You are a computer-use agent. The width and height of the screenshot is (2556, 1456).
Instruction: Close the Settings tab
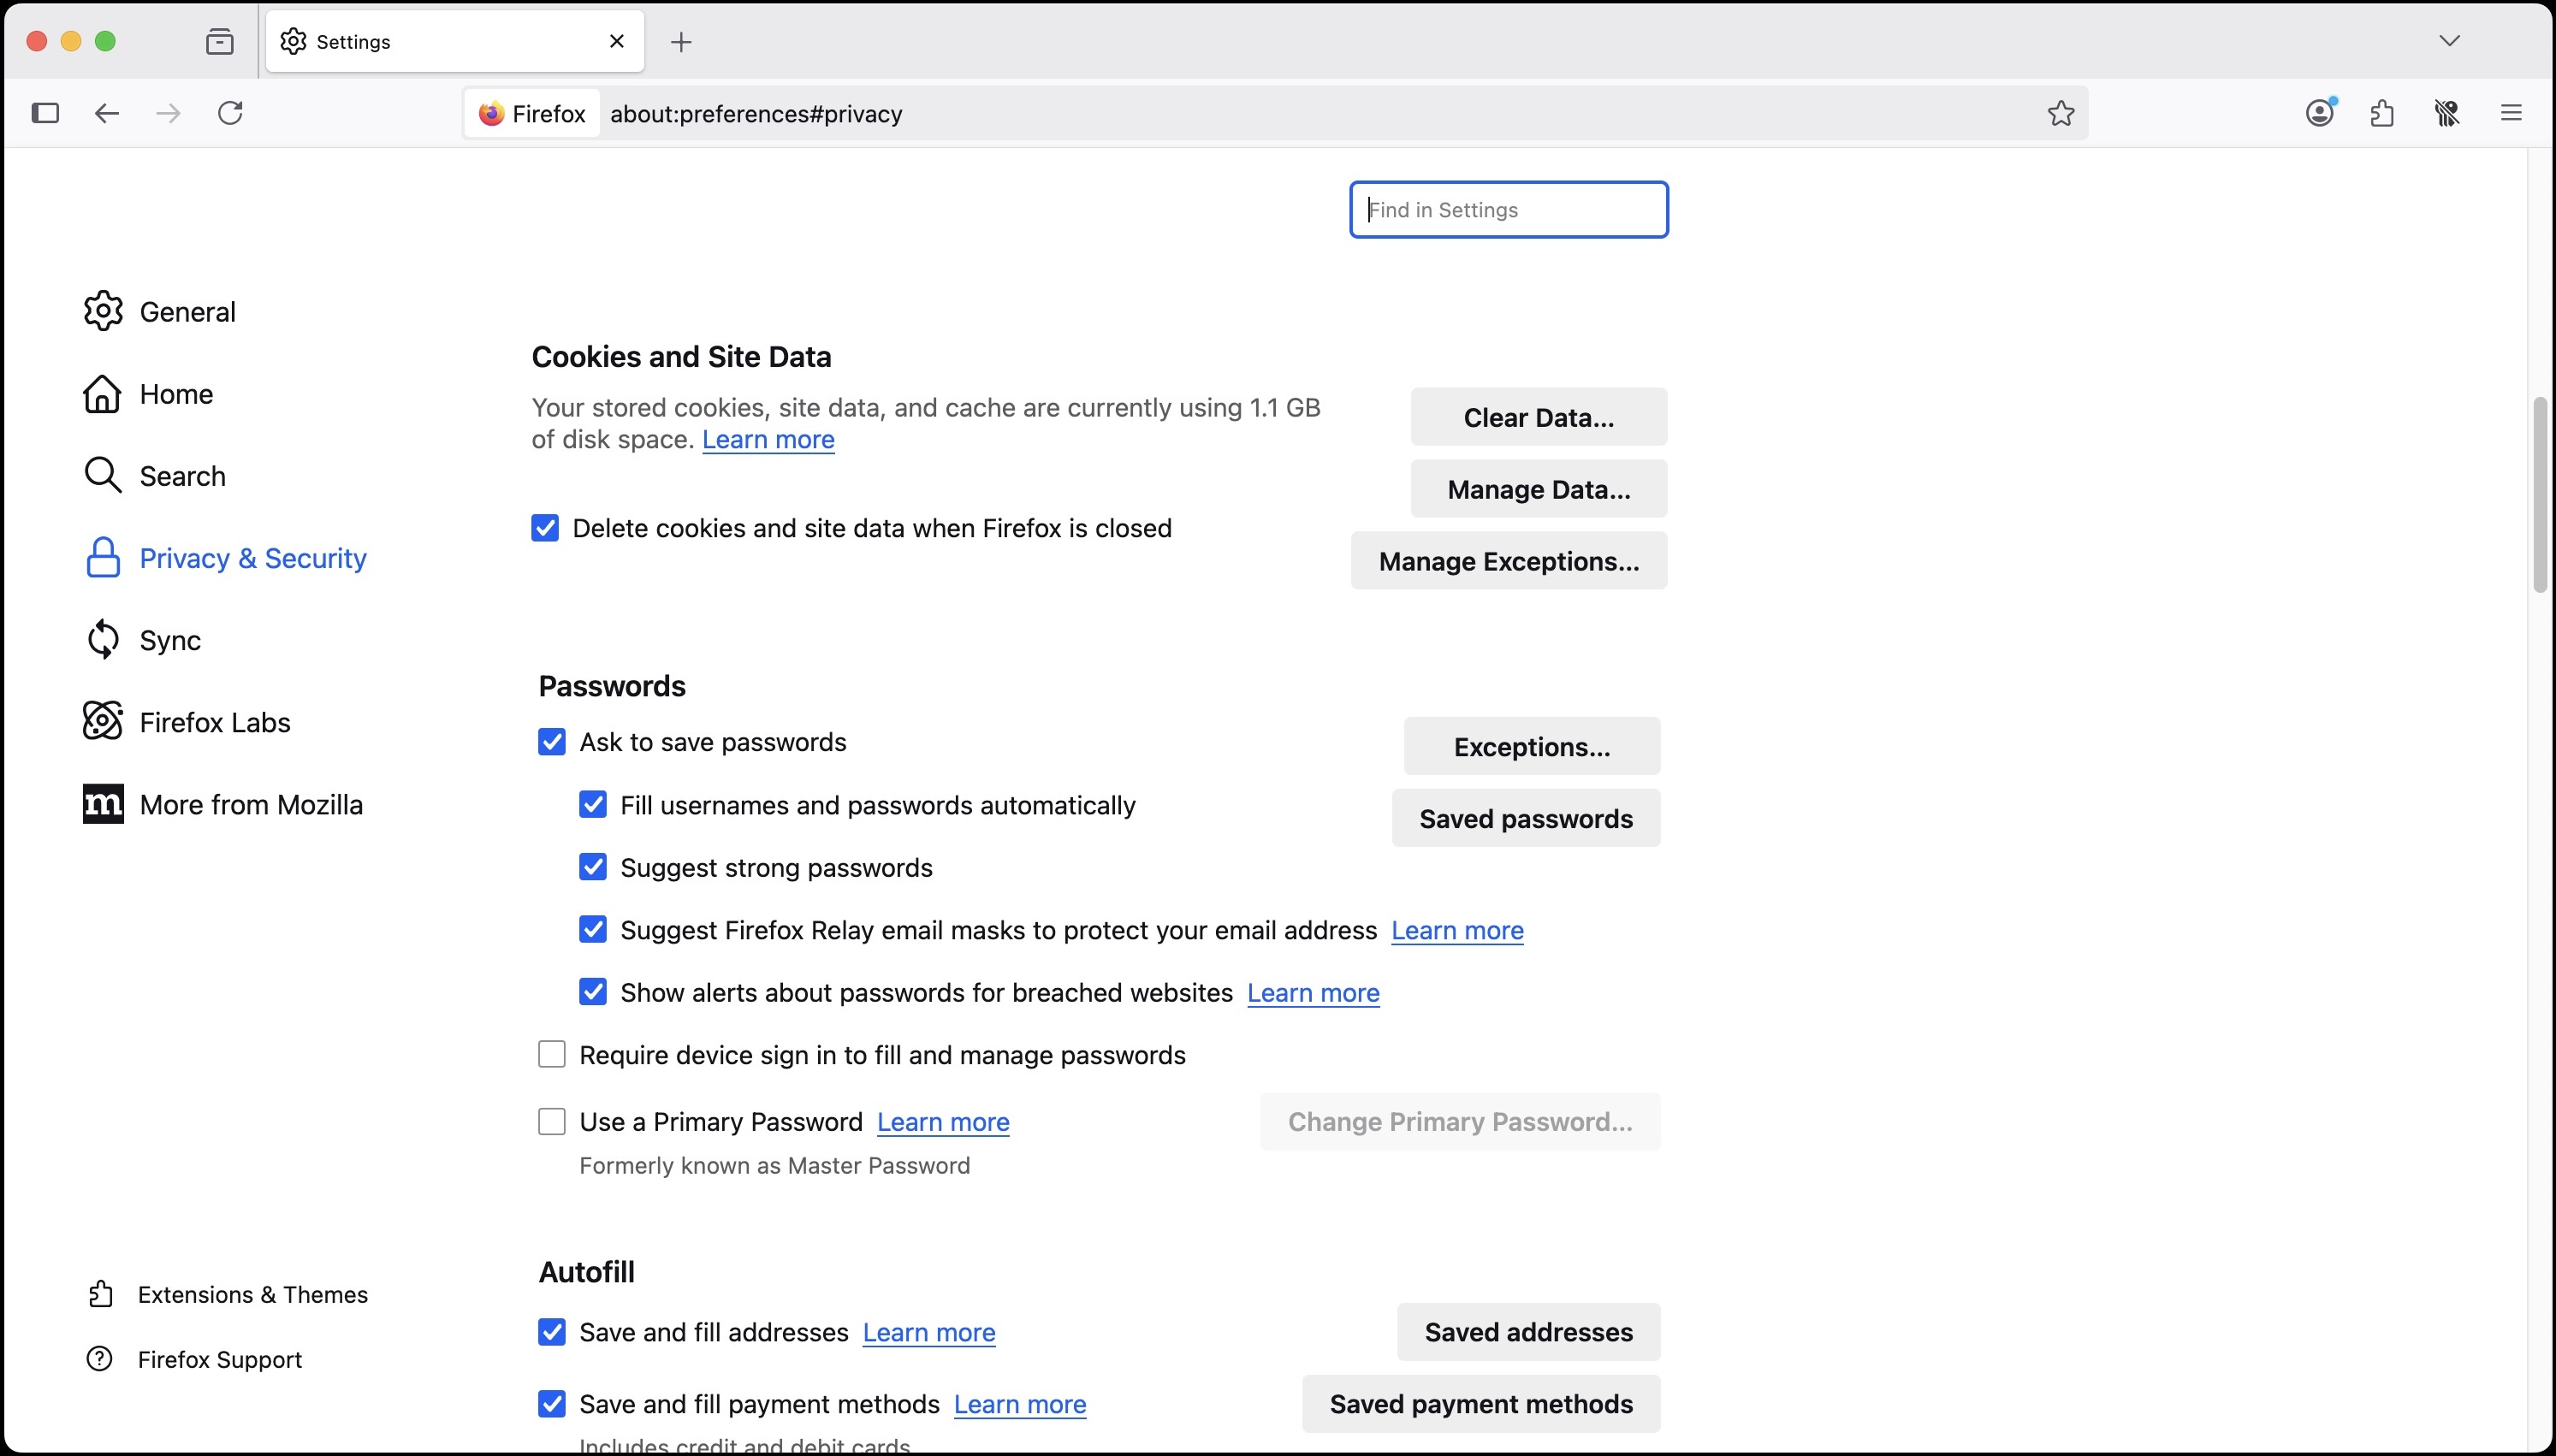pyautogui.click(x=617, y=41)
